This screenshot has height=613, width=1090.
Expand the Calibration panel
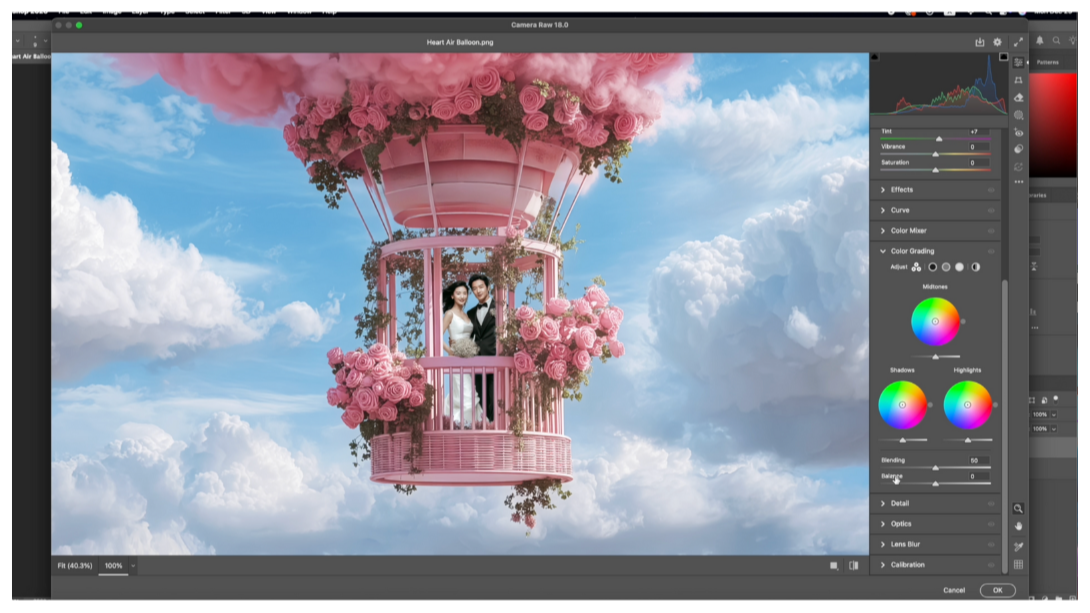pyautogui.click(x=883, y=565)
